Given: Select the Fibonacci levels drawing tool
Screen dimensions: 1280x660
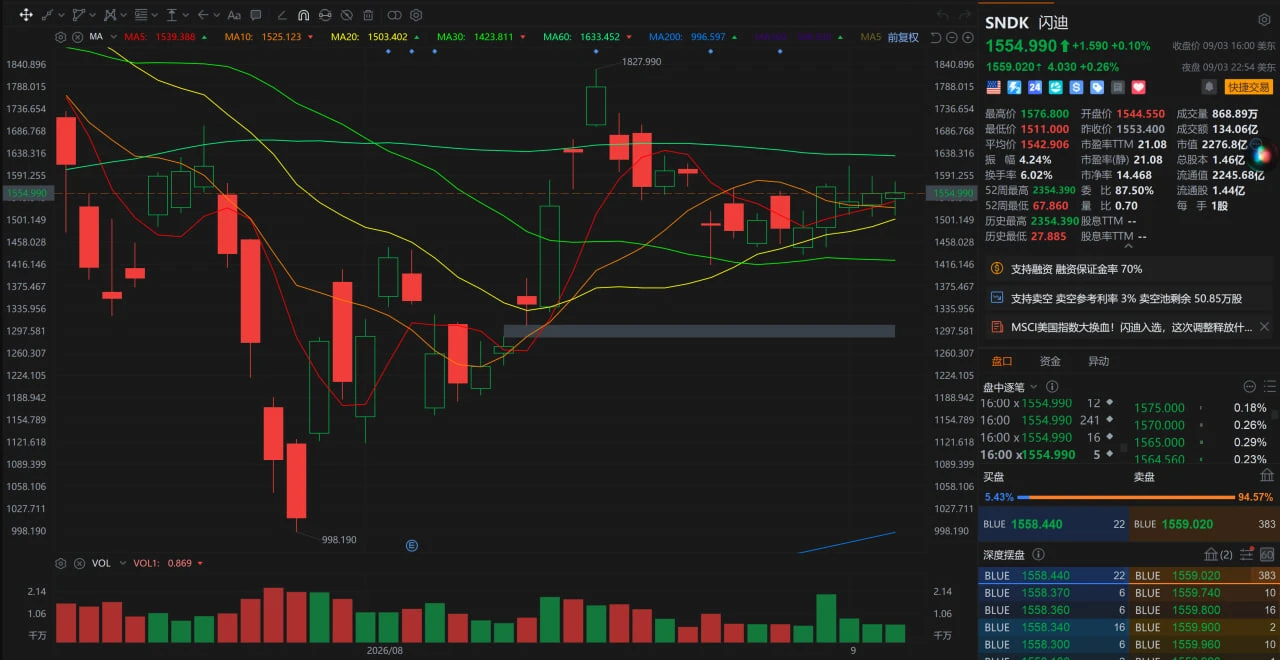Looking at the screenshot, I should coord(141,15).
